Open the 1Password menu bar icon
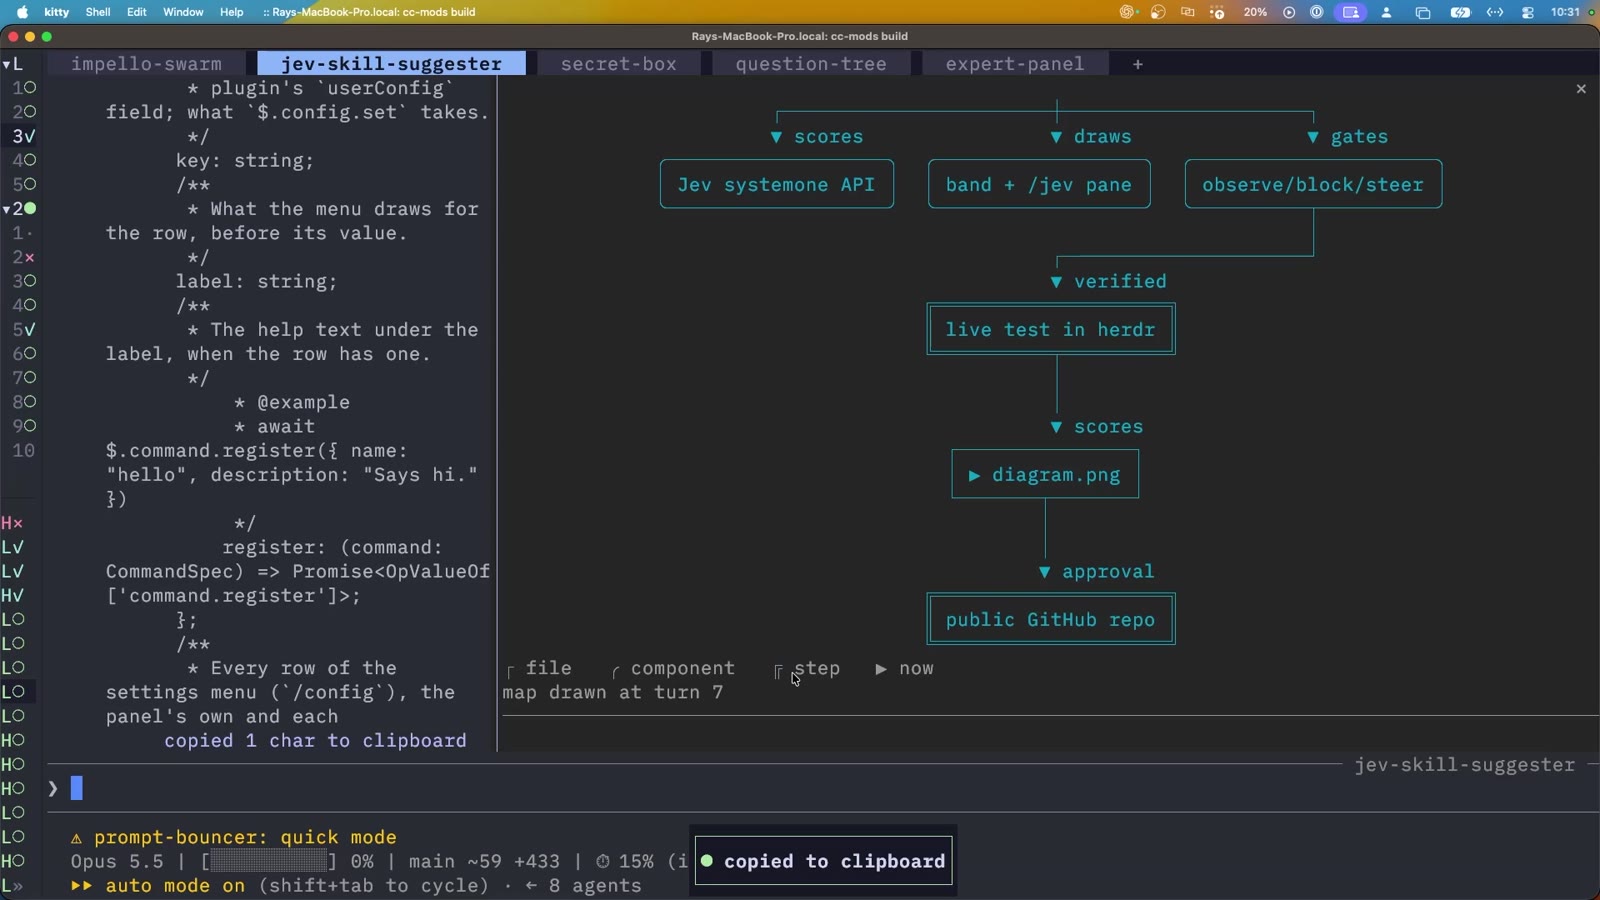 click(1317, 12)
